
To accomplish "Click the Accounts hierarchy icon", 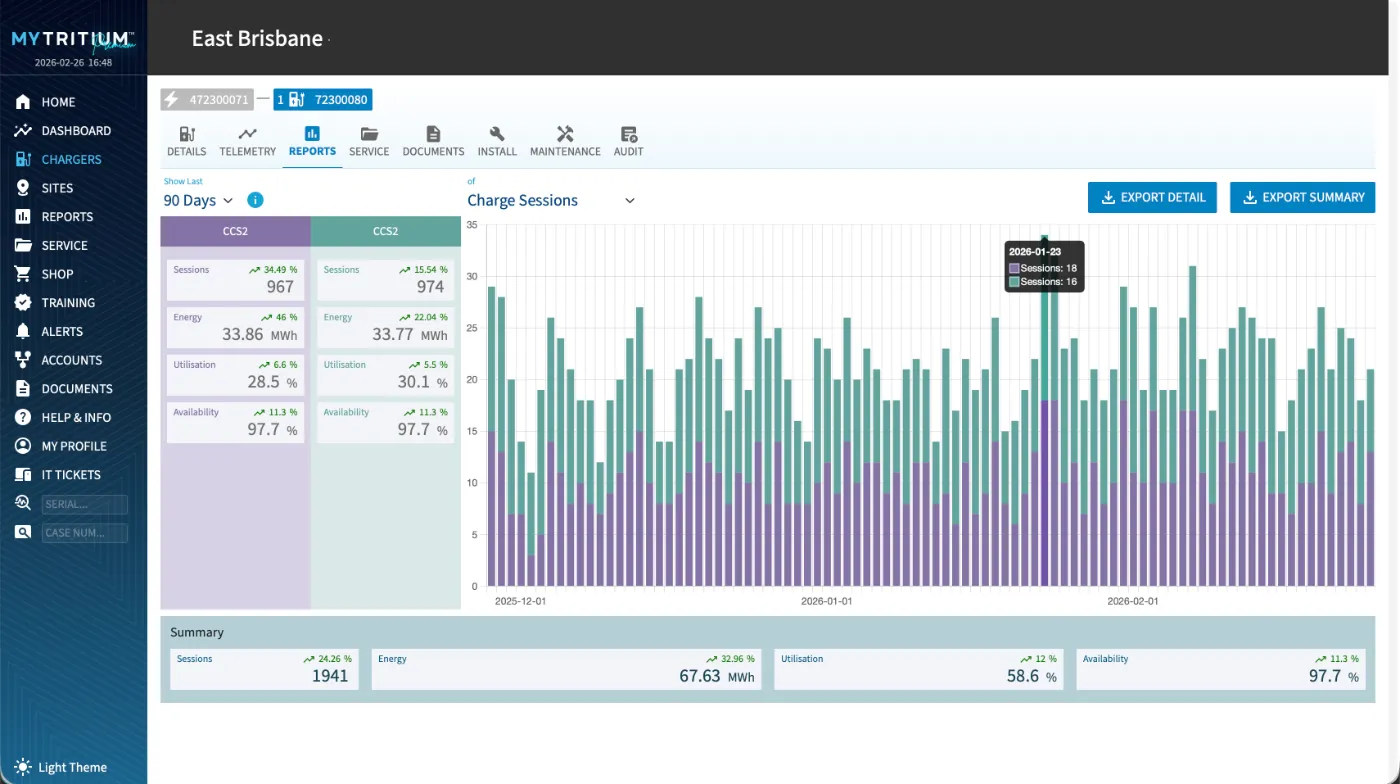I will (23, 360).
